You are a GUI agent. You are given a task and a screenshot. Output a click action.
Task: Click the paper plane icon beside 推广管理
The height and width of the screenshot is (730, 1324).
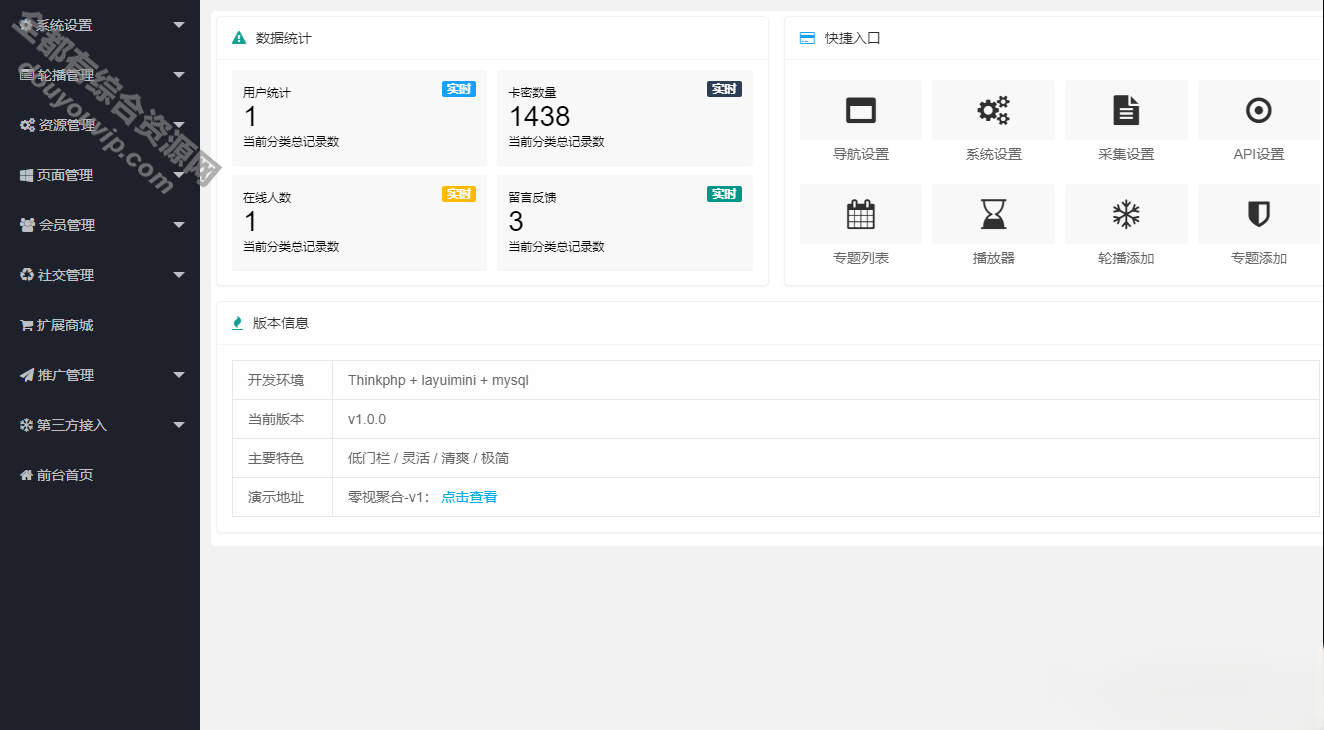[27, 375]
